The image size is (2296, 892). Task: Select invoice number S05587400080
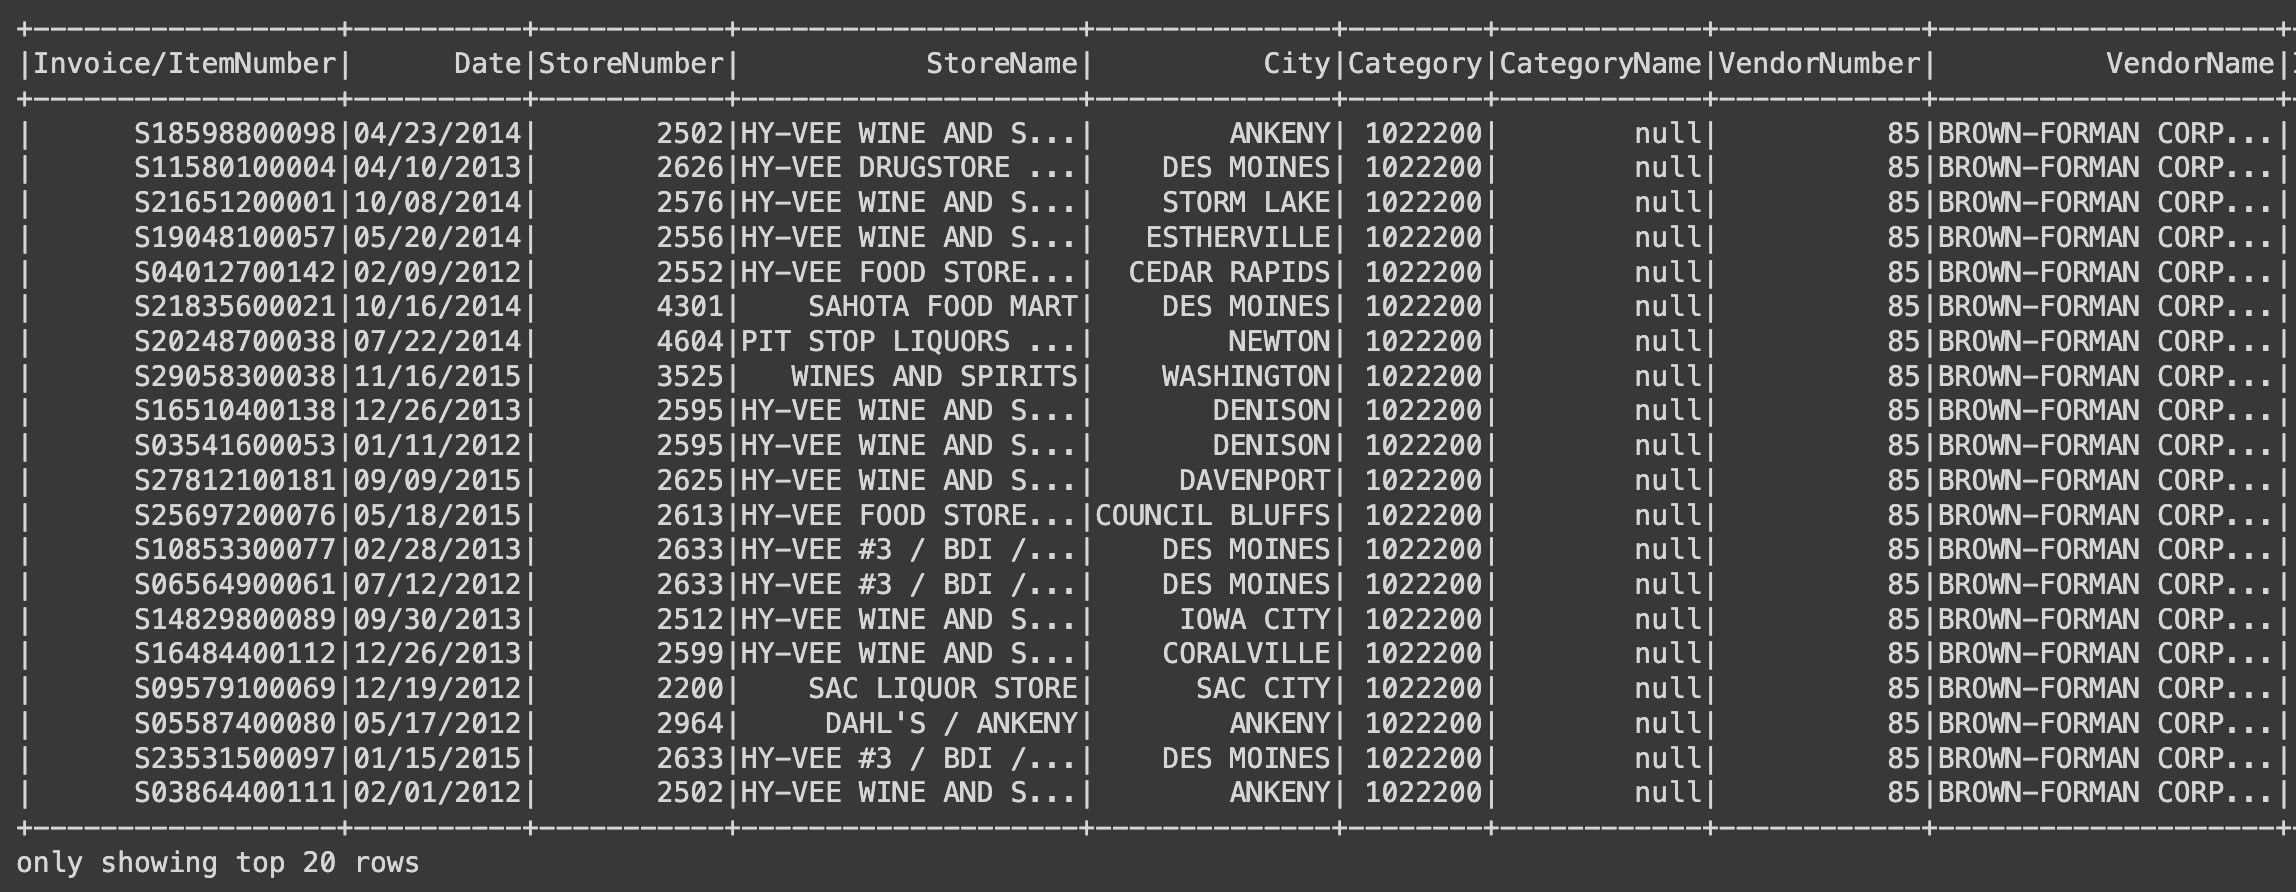[x=236, y=724]
